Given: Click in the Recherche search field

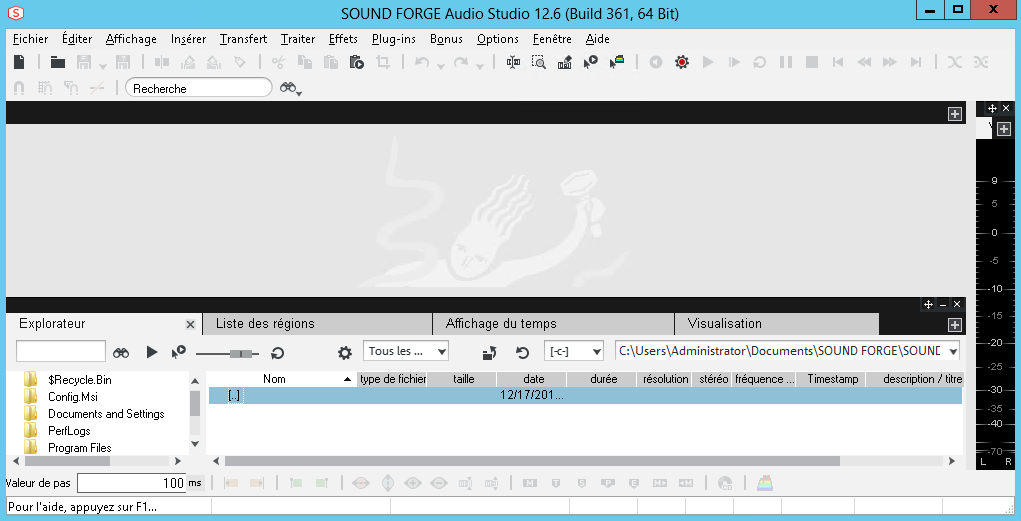Looking at the screenshot, I should click(199, 88).
